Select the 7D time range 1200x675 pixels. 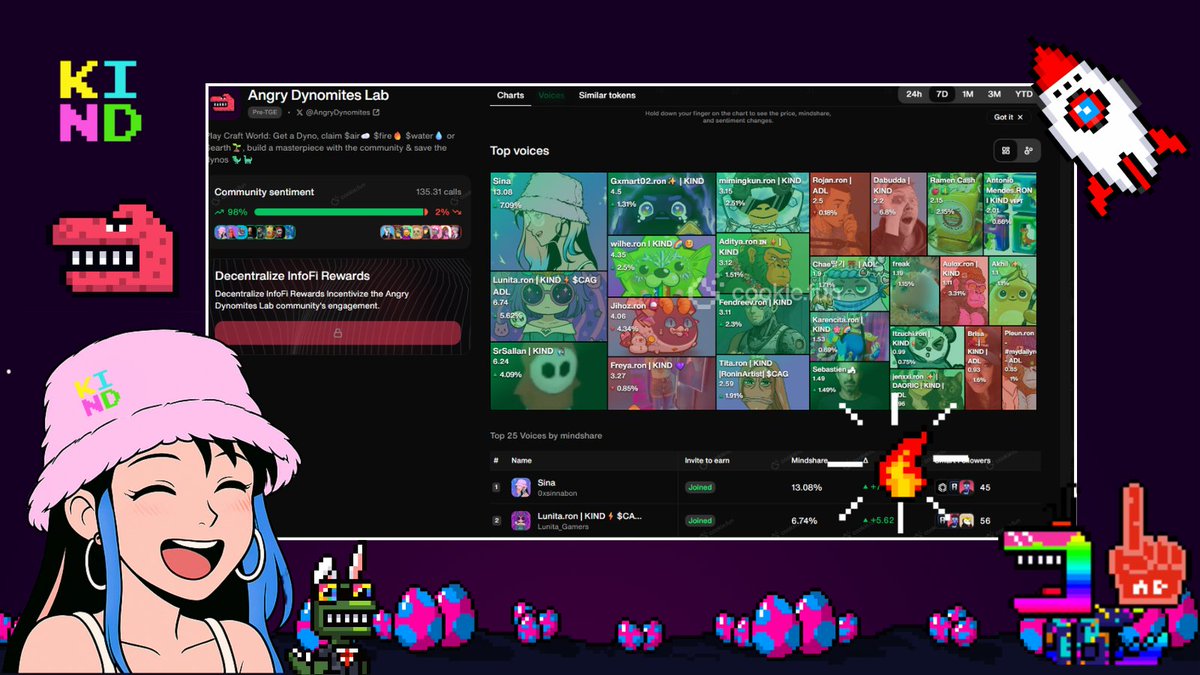[941, 94]
